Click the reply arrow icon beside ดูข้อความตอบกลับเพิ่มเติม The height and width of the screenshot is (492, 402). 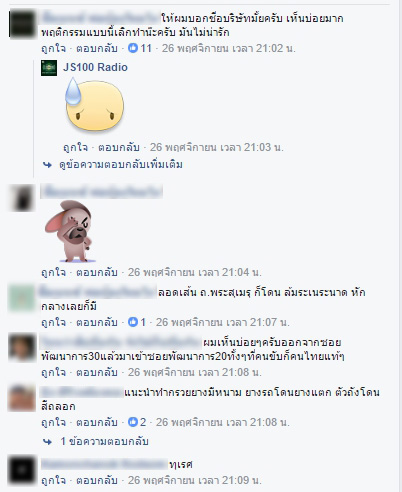point(47,165)
